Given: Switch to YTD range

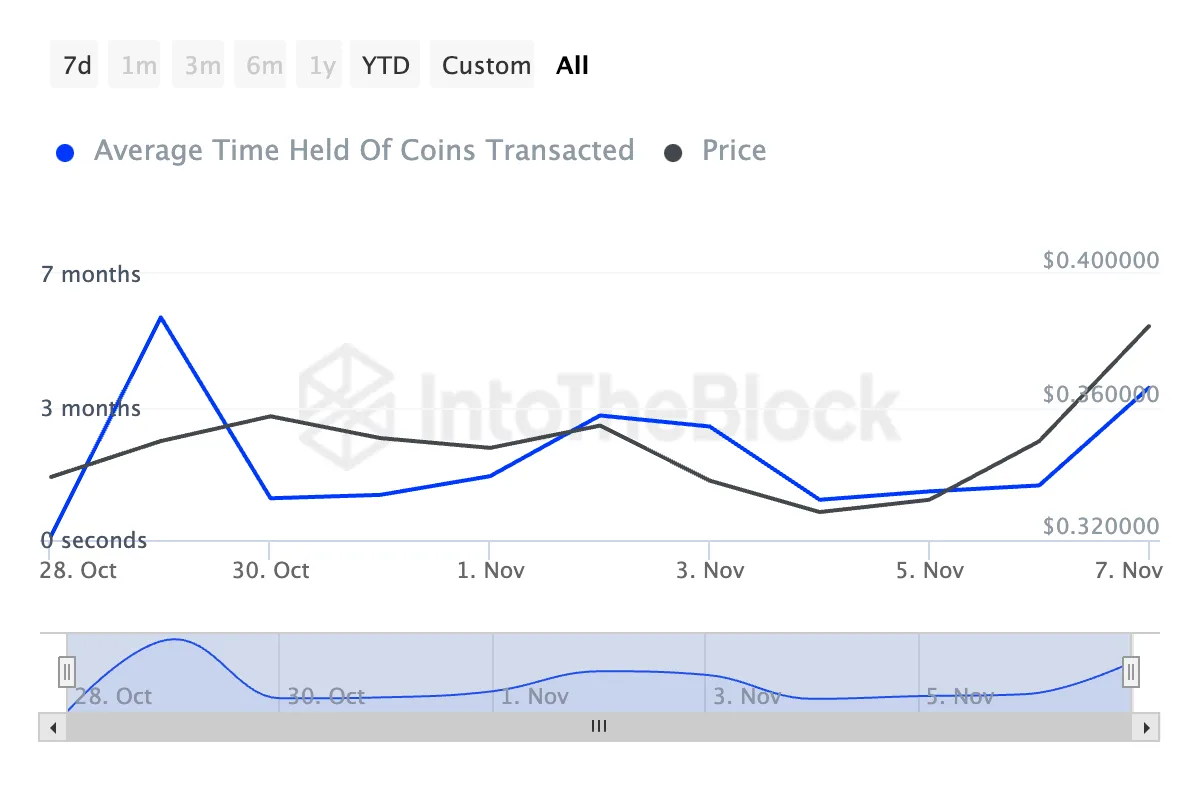Looking at the screenshot, I should pyautogui.click(x=386, y=66).
